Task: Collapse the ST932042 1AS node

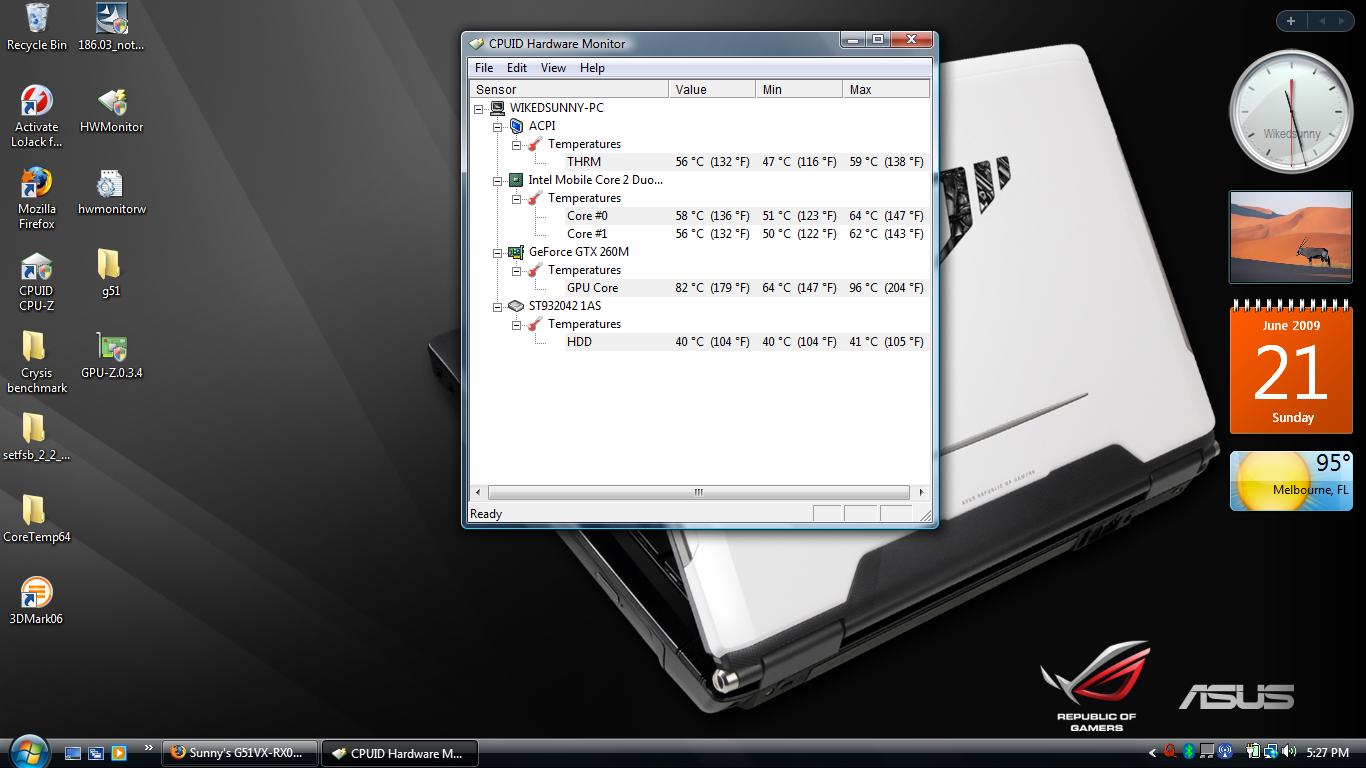Action: point(497,306)
